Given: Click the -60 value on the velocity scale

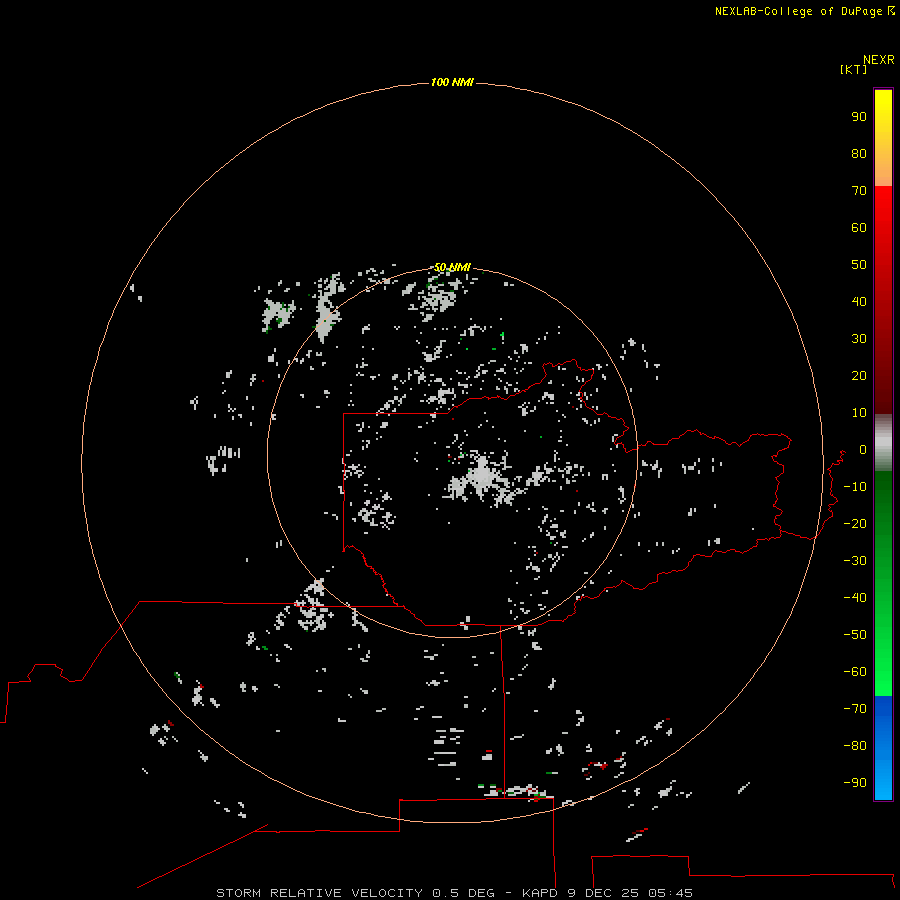Looking at the screenshot, I should pyautogui.click(x=855, y=672).
